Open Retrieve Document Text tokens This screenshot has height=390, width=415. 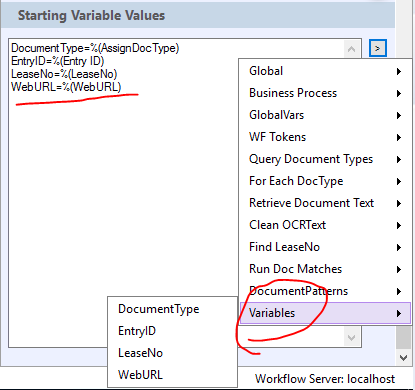[x=325, y=203]
